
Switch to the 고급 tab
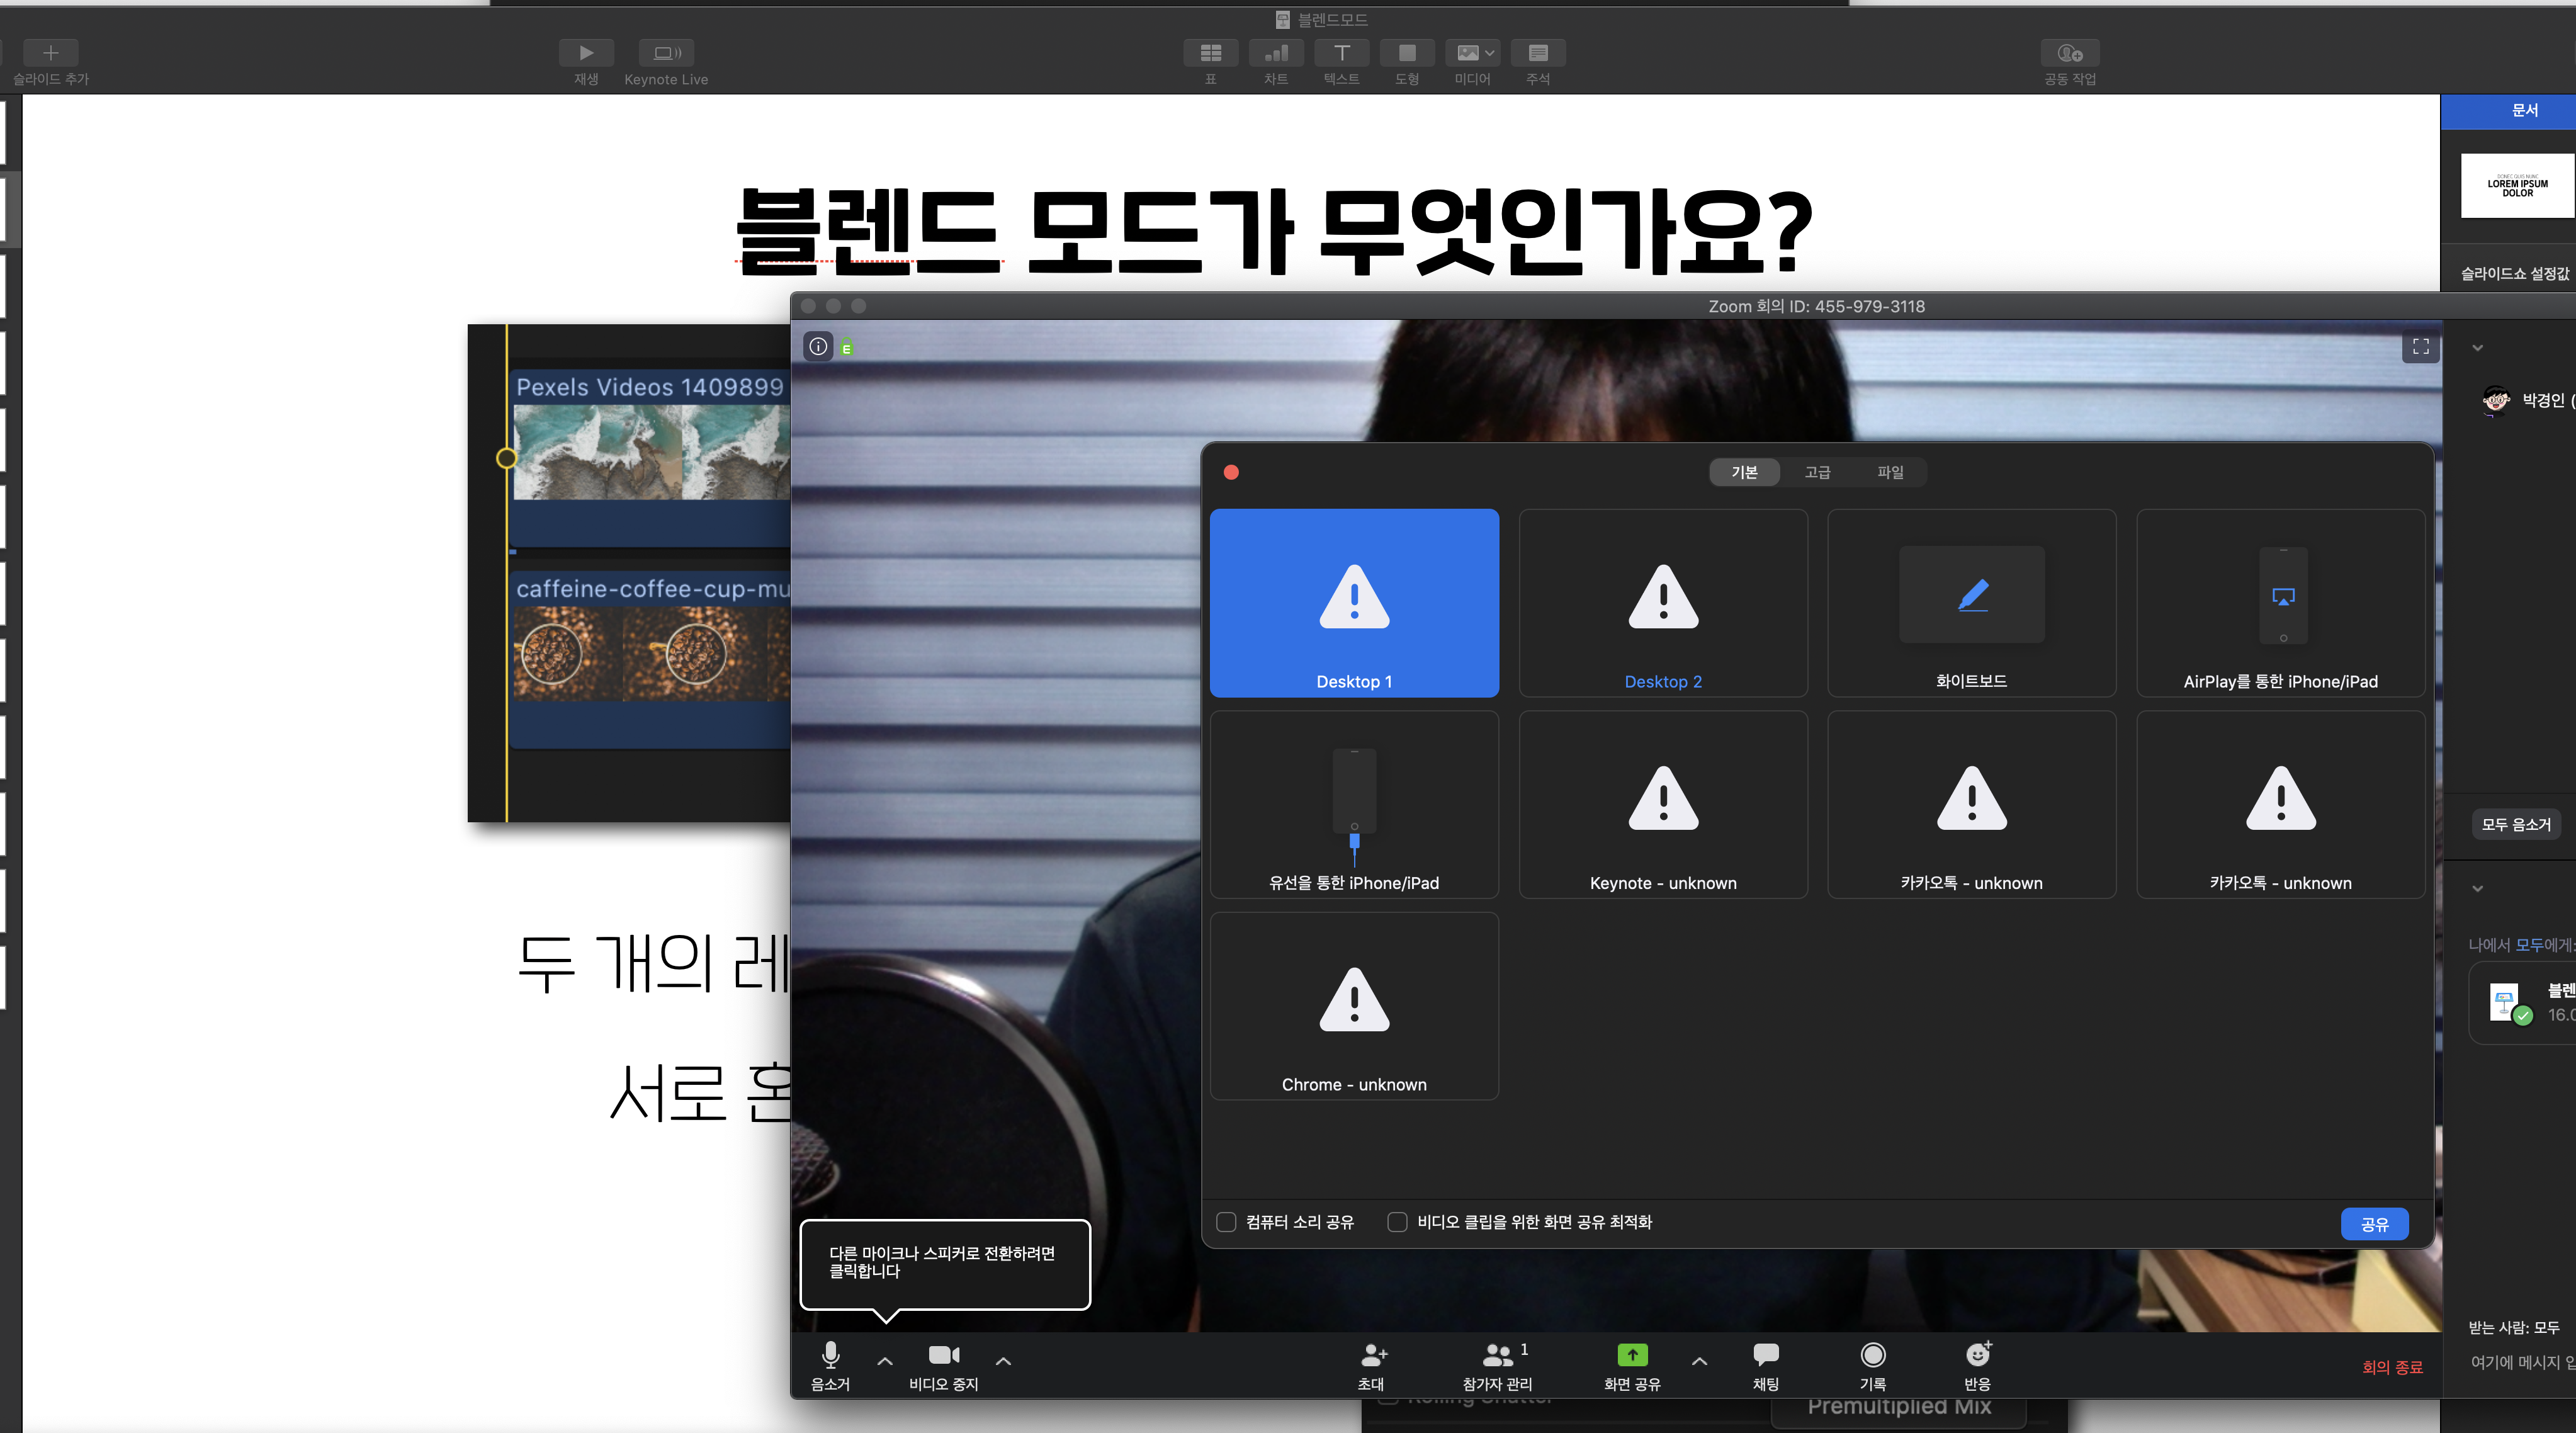click(1817, 472)
